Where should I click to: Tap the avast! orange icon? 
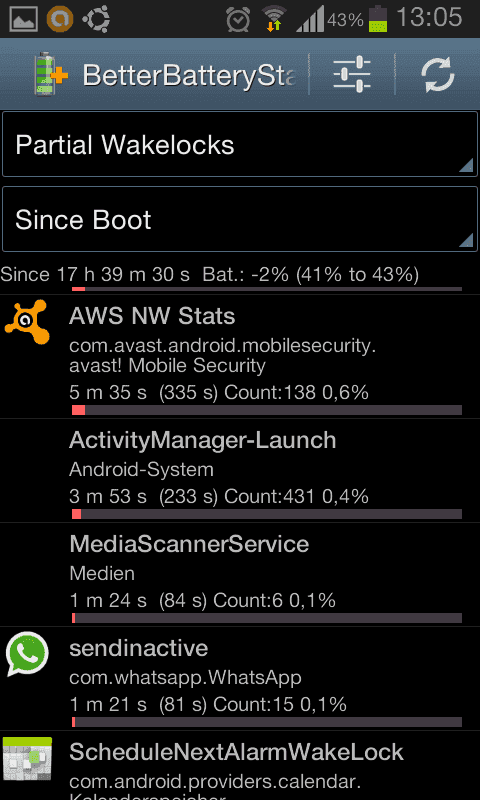tap(27, 322)
